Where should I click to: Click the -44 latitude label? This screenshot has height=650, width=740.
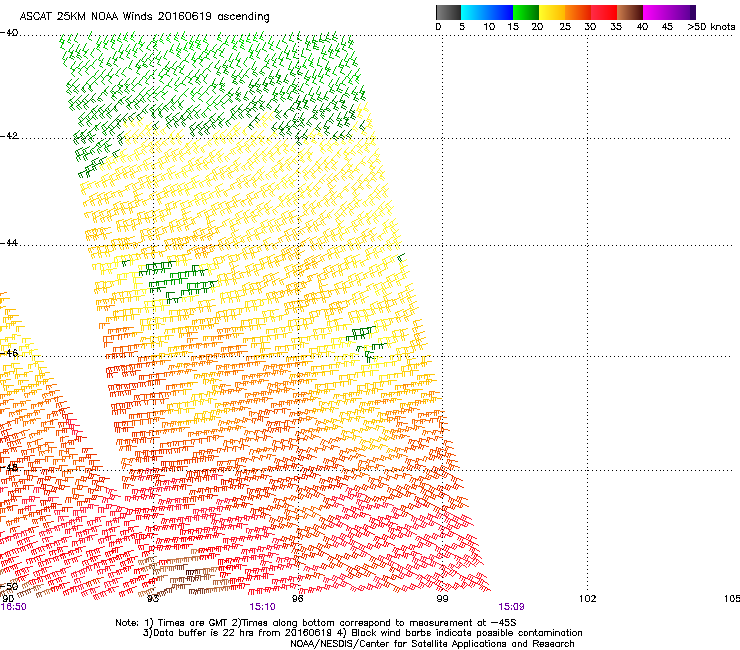click(x=9, y=243)
